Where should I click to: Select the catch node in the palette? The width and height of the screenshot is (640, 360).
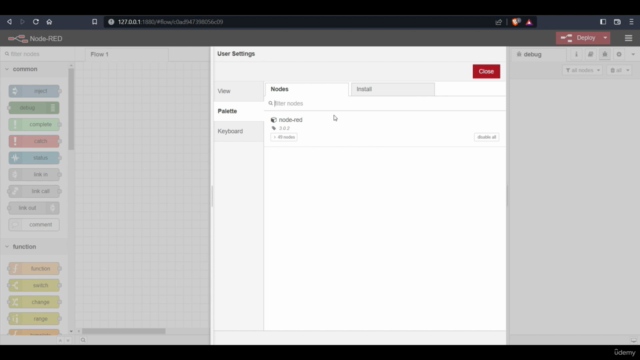[x=34, y=141]
